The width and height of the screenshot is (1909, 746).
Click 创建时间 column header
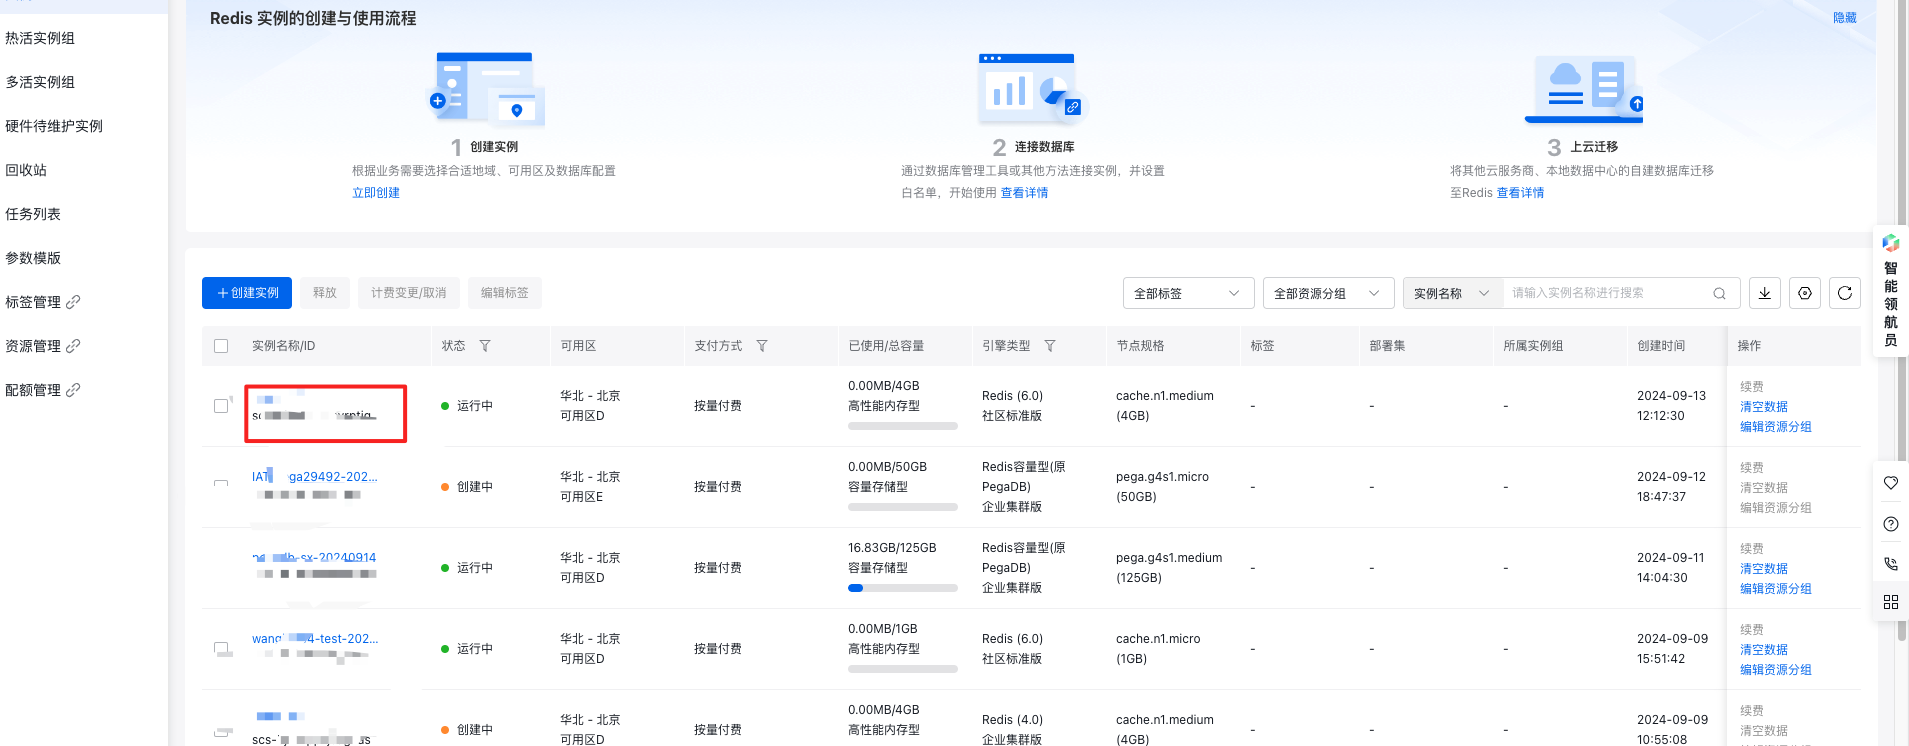point(1661,346)
